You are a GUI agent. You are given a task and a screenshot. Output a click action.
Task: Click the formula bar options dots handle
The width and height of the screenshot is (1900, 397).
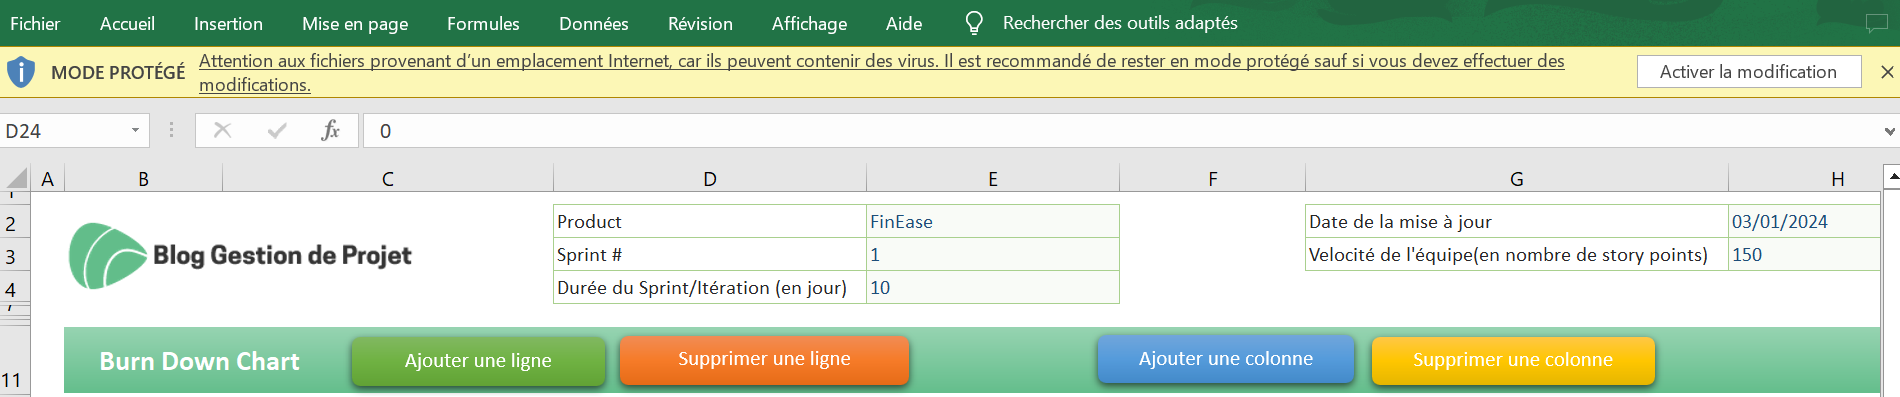(x=171, y=131)
